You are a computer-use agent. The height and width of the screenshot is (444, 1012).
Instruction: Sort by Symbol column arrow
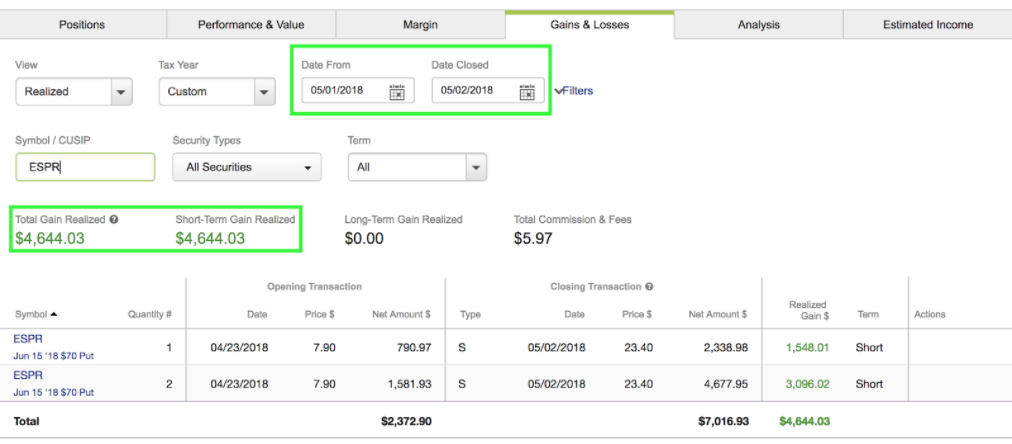tap(53, 314)
